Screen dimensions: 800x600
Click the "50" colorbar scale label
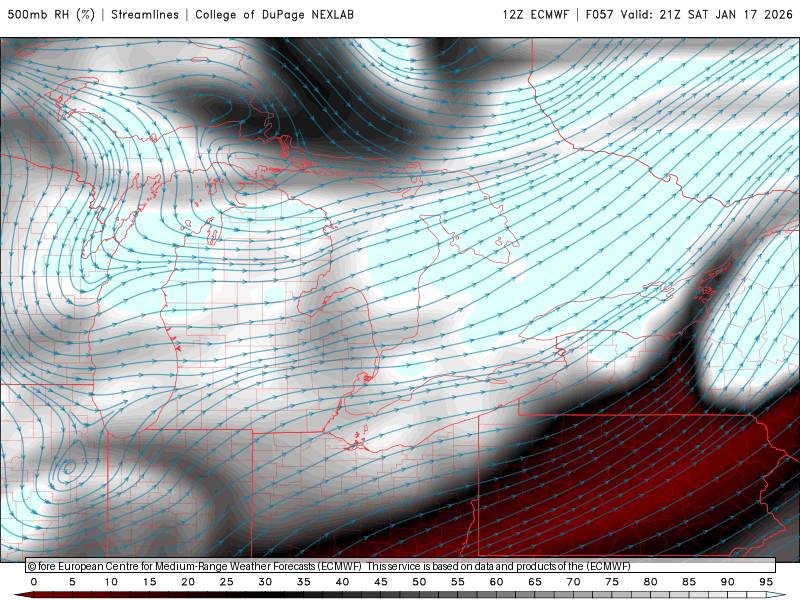pyautogui.click(x=419, y=582)
